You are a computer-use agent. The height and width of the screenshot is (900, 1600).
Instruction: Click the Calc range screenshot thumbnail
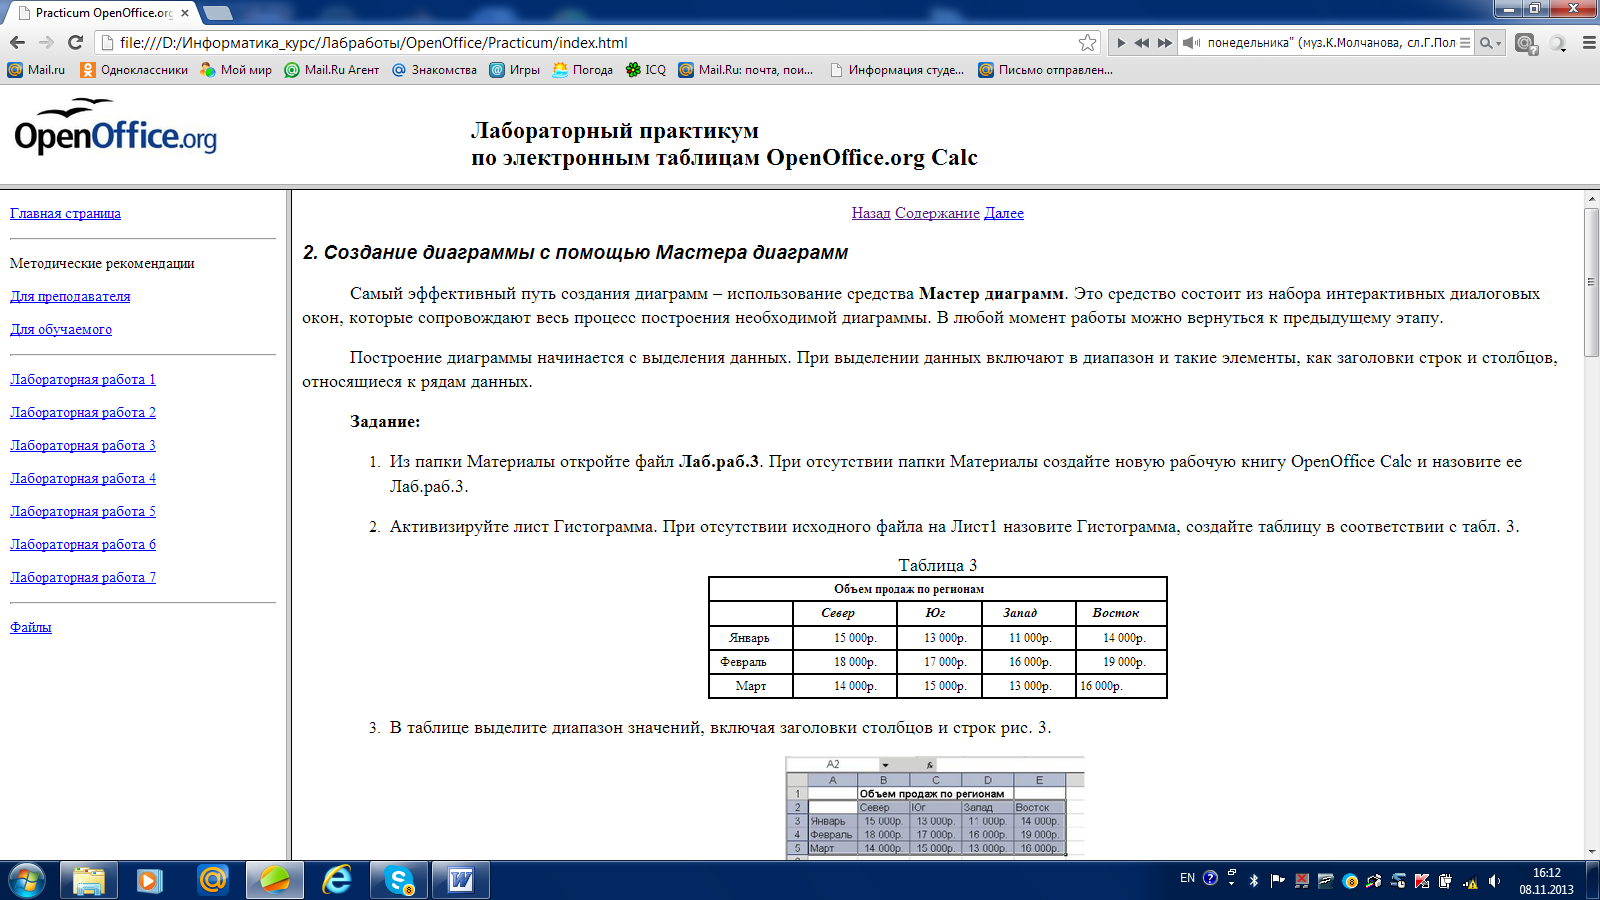934,807
